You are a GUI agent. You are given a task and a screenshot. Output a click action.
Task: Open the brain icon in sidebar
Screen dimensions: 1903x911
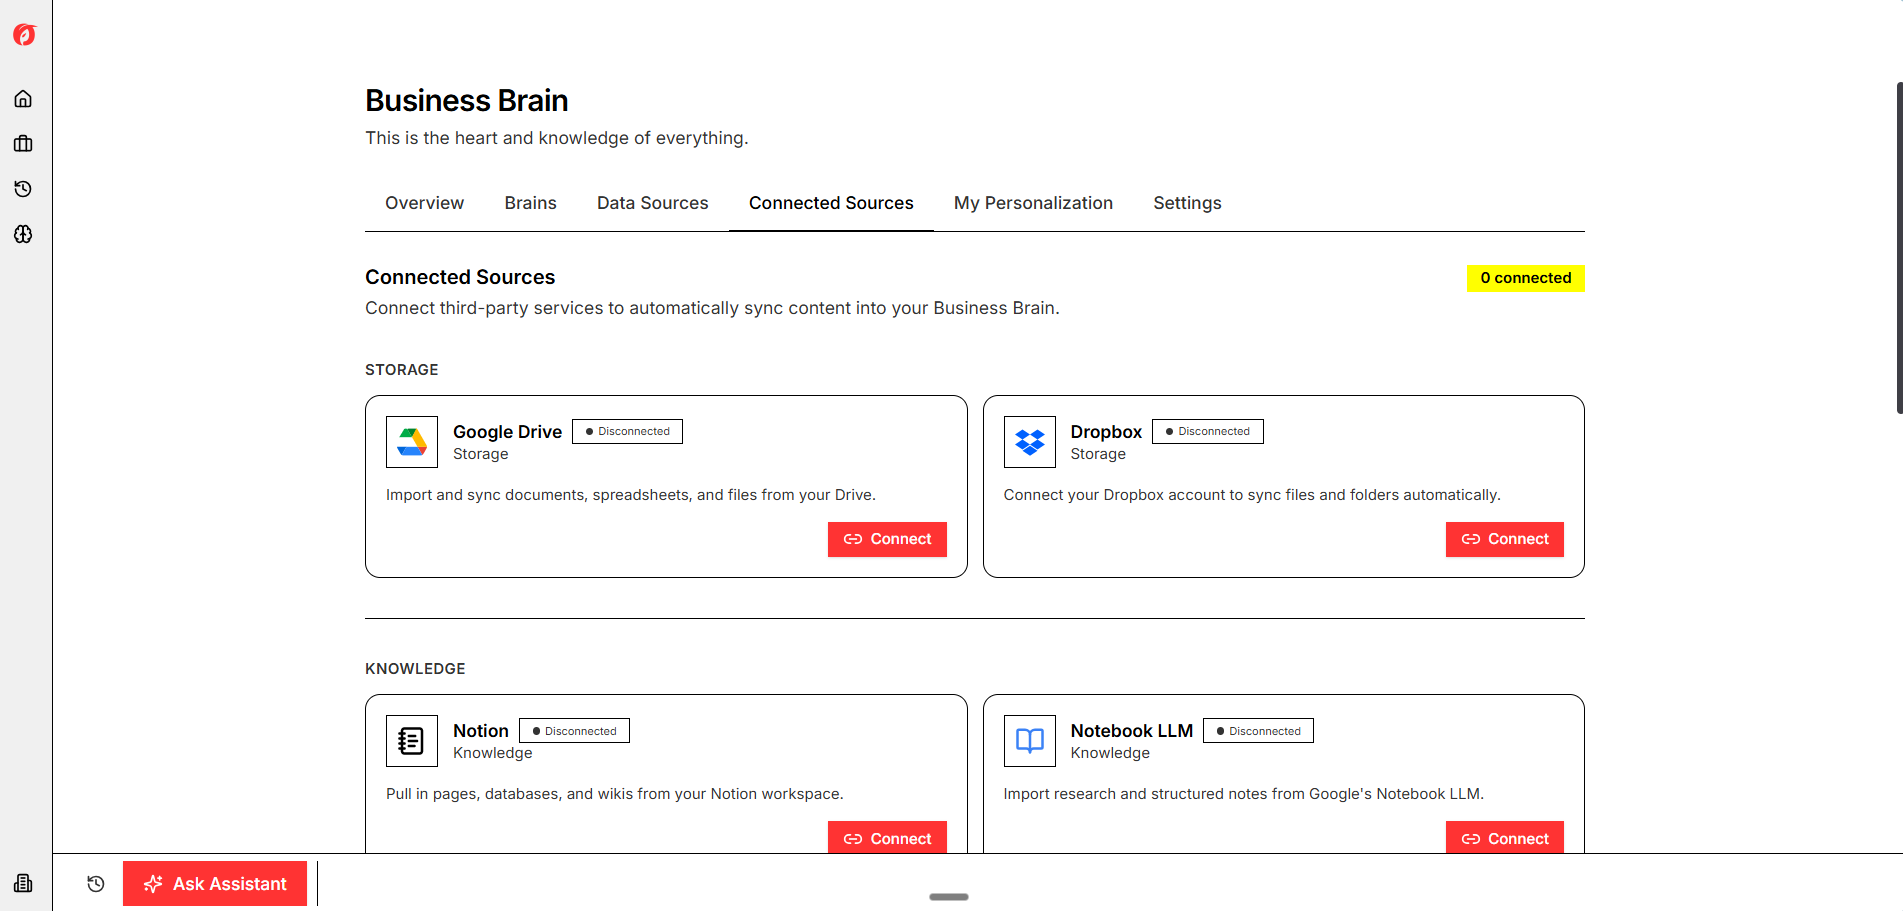[x=23, y=234]
